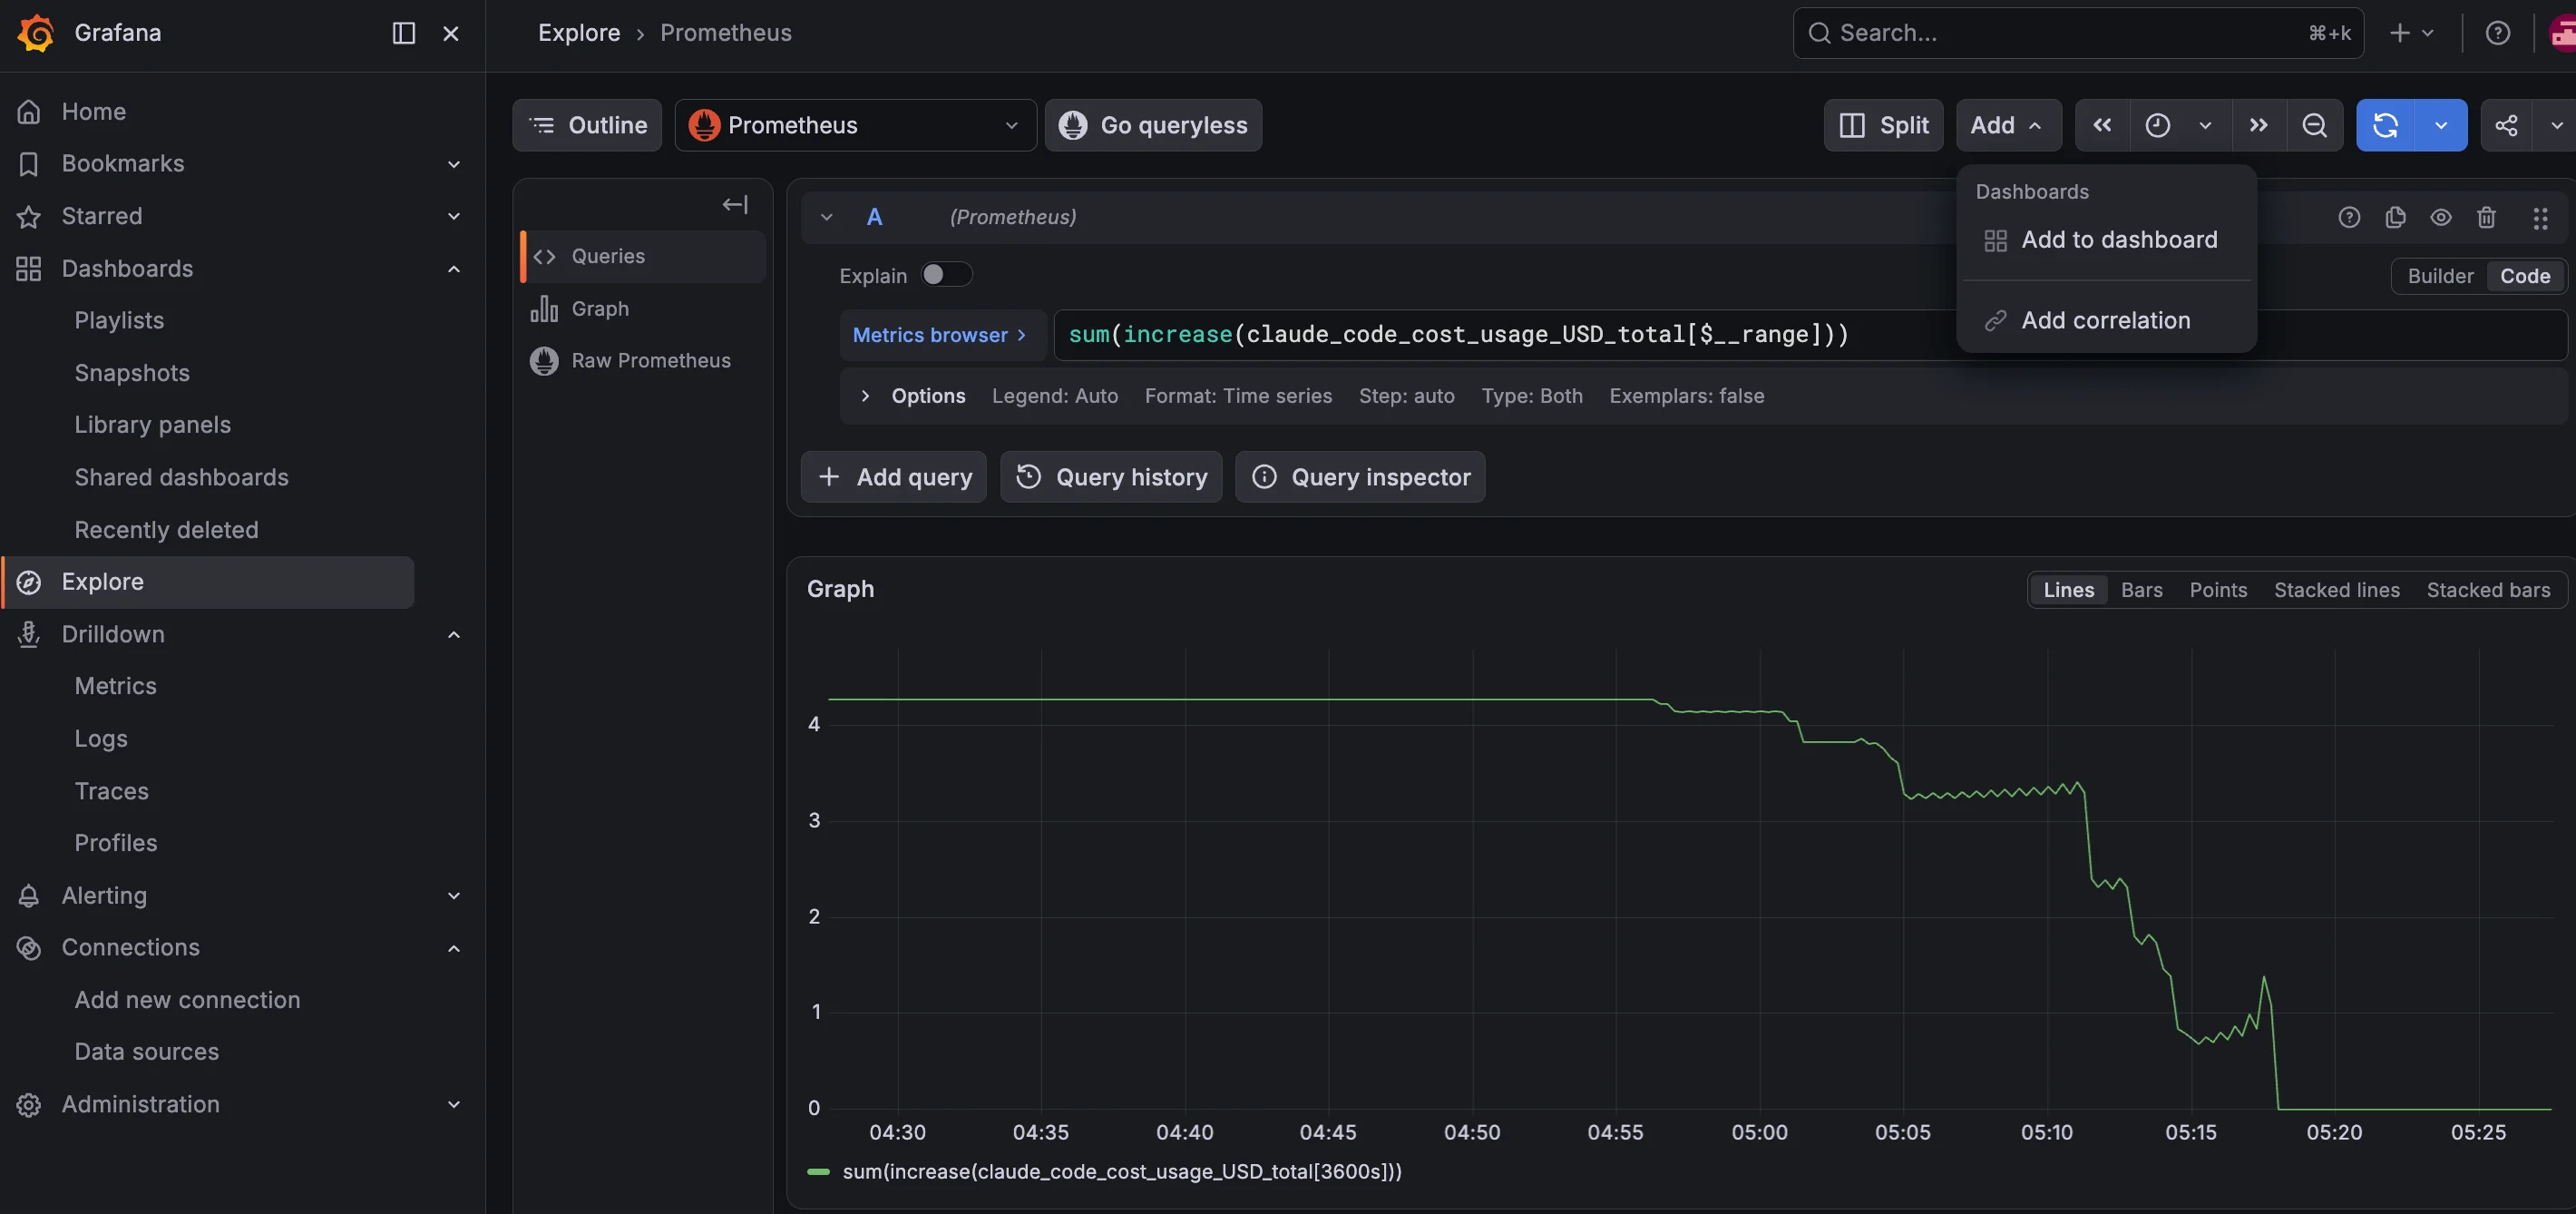The image size is (2576, 1214).
Task: Toggle the Outline panel
Action: [587, 125]
